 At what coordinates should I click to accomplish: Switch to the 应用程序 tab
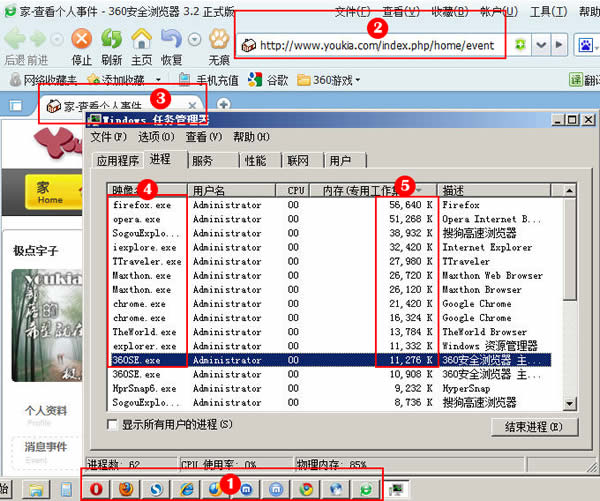tap(118, 160)
